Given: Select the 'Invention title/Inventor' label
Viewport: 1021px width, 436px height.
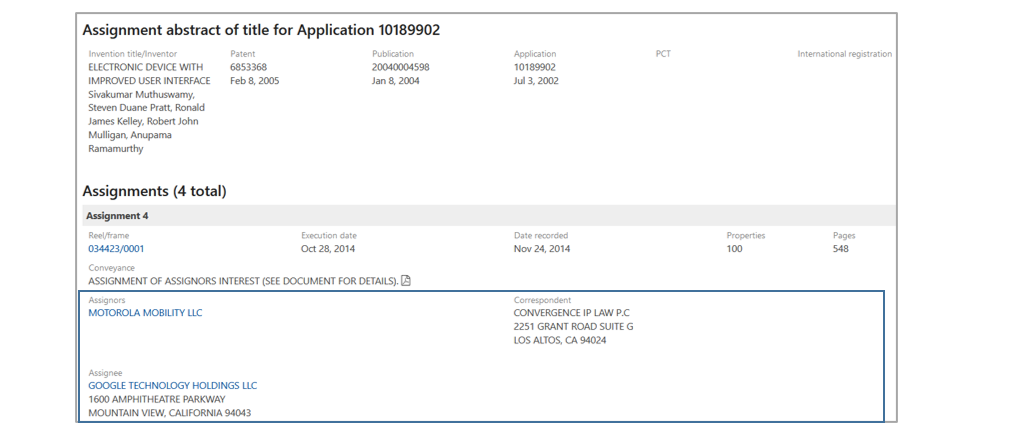Looking at the screenshot, I should tap(133, 54).
